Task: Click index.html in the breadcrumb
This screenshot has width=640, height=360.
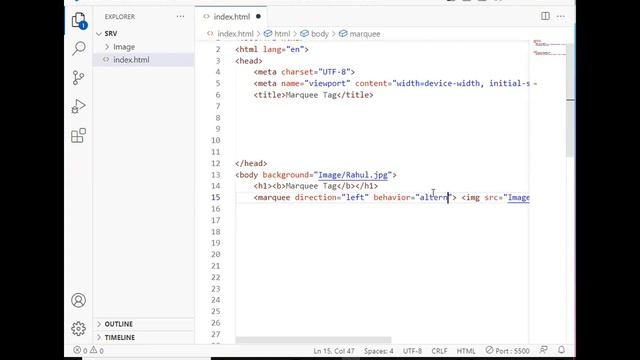Action: tap(235, 34)
